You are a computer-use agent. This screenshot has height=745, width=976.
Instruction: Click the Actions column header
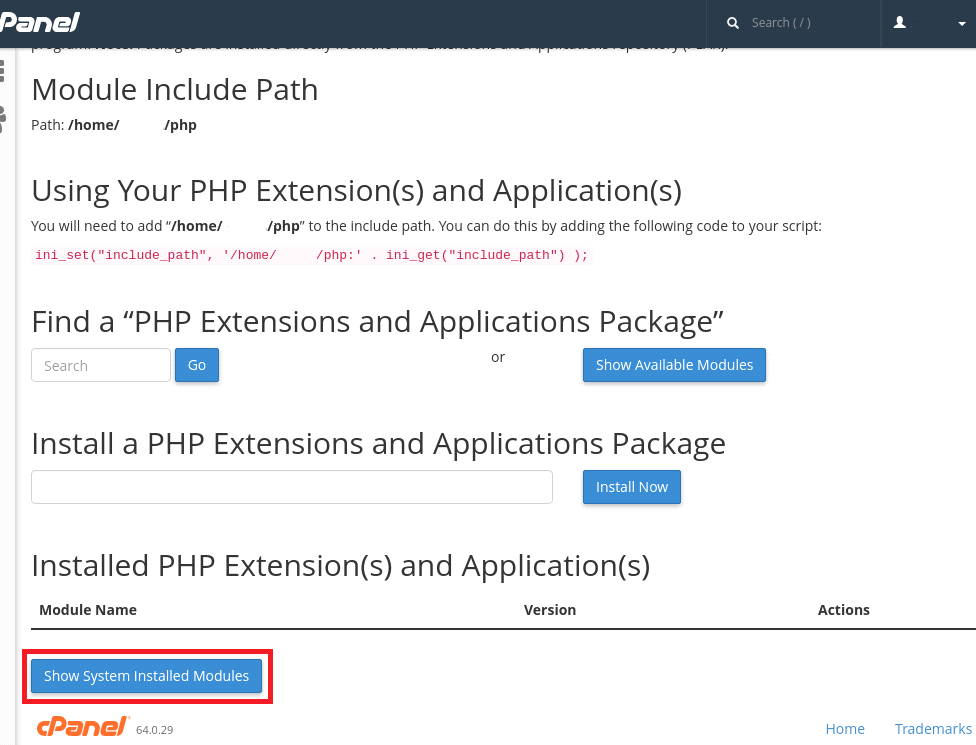pos(843,610)
